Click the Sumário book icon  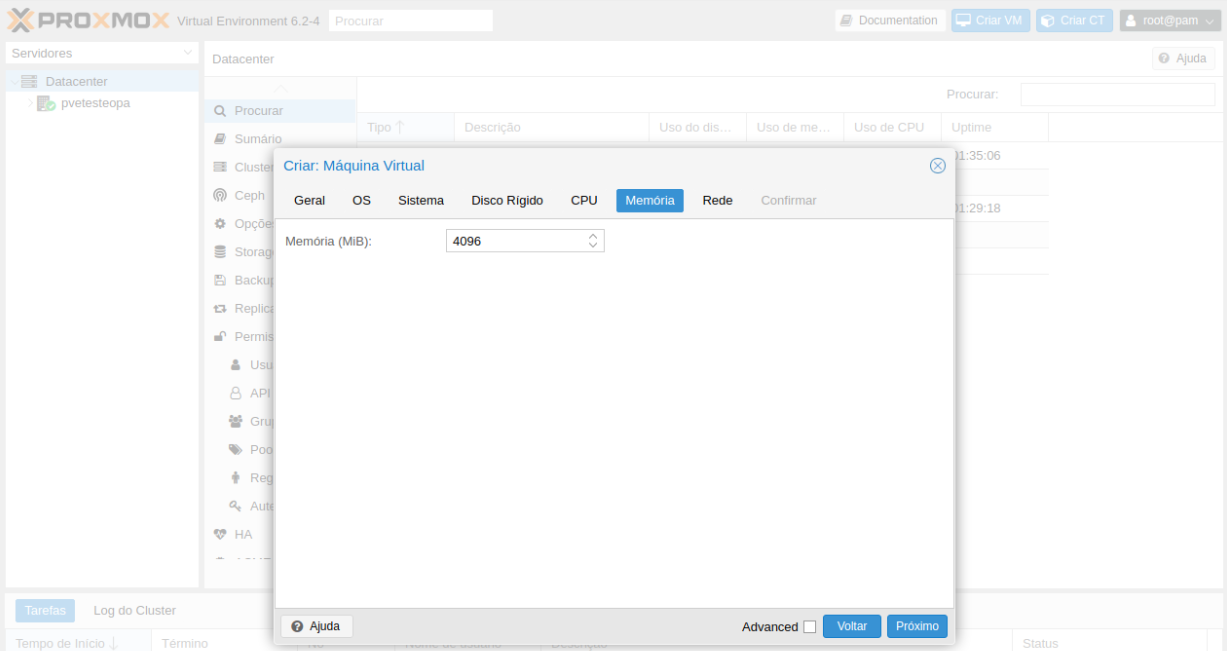[x=220, y=139]
